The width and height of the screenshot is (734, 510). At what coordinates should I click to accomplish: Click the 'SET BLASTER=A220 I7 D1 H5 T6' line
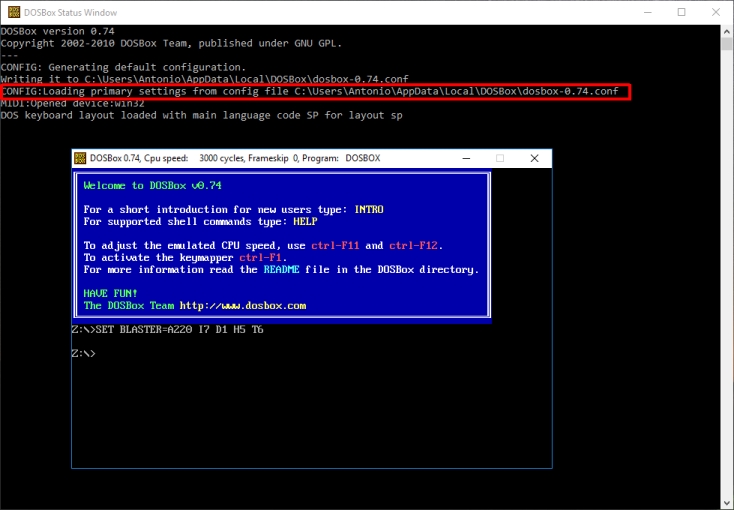(x=168, y=330)
